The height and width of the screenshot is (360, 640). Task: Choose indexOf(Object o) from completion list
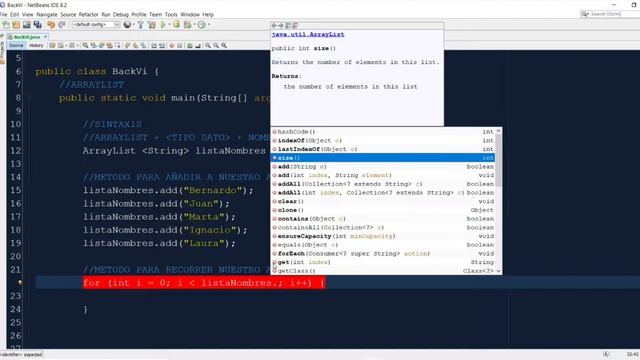(x=383, y=140)
